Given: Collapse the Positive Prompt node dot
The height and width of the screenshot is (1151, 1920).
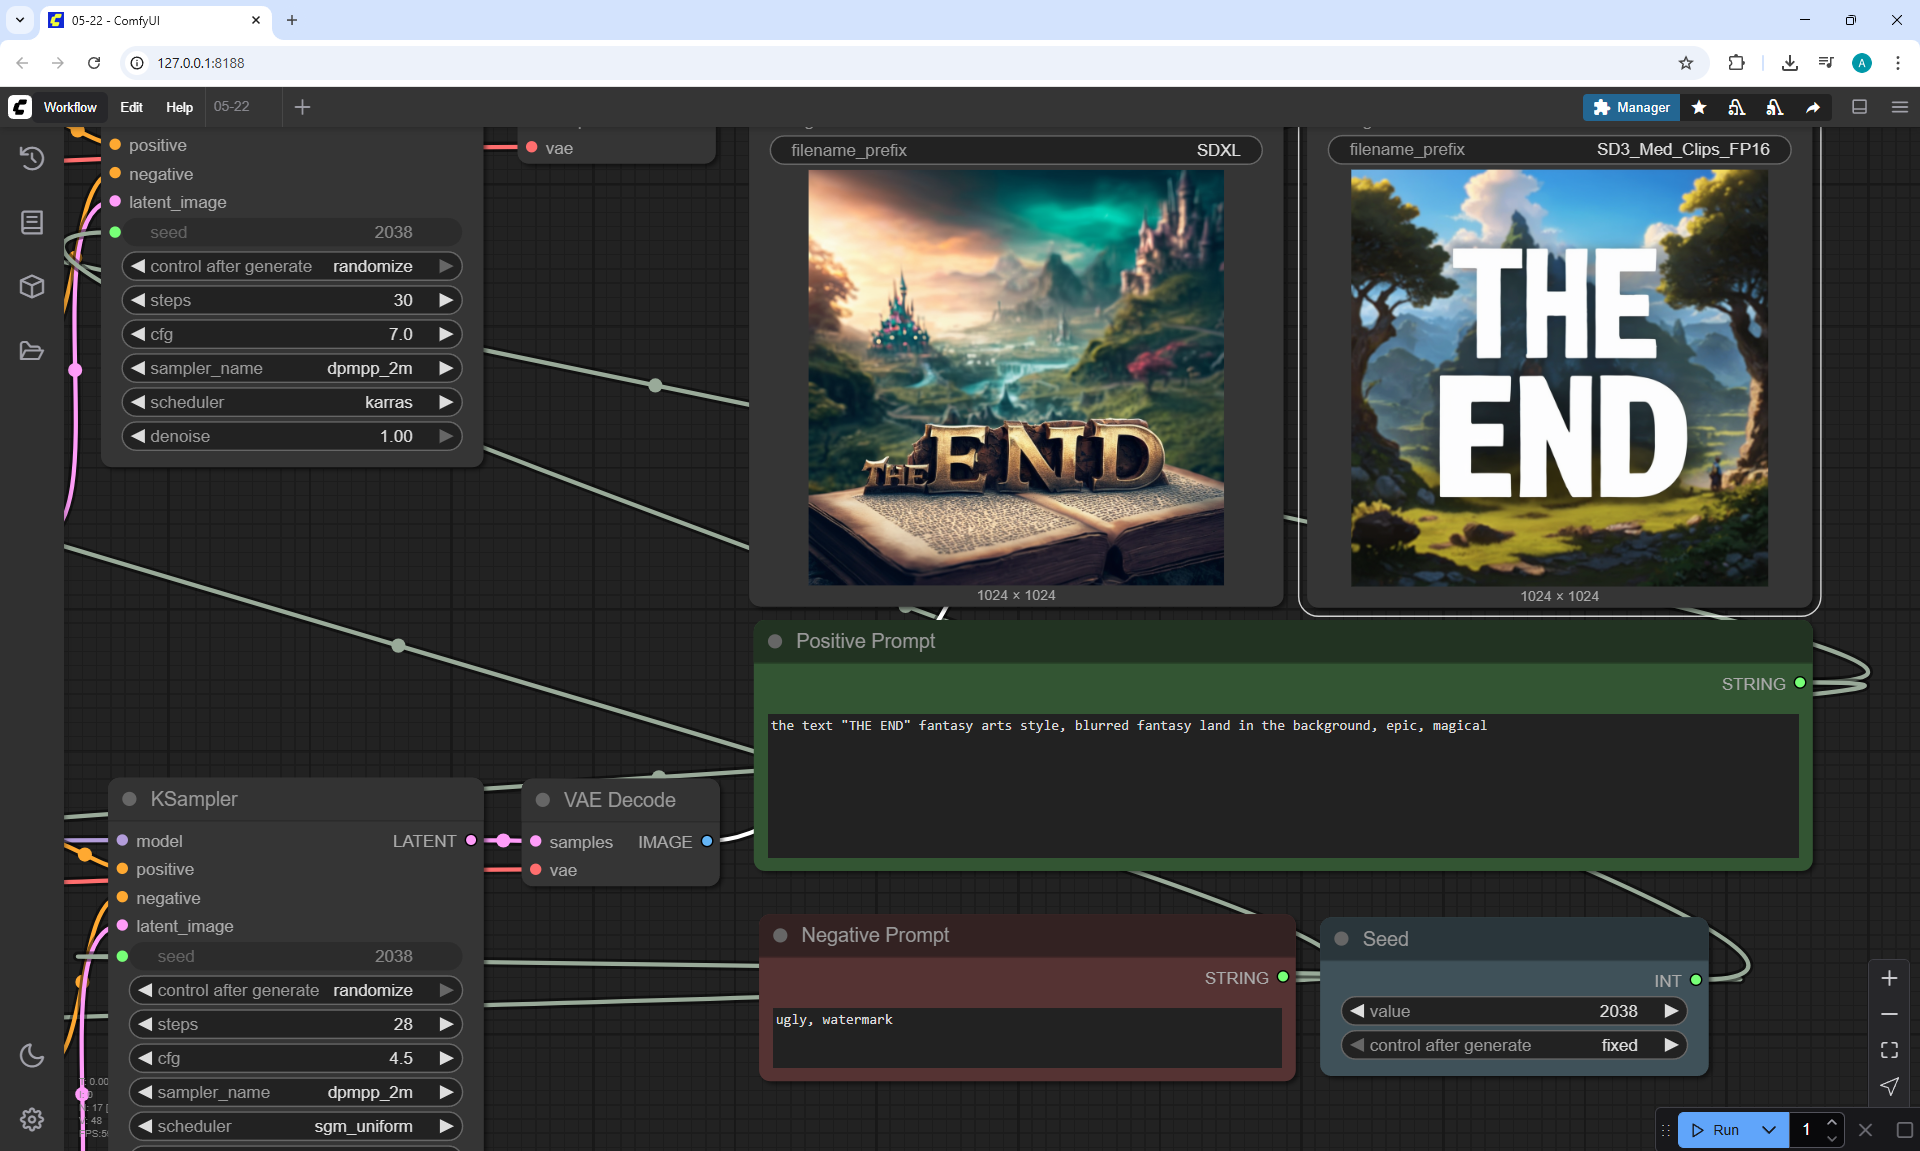Looking at the screenshot, I should tap(775, 641).
